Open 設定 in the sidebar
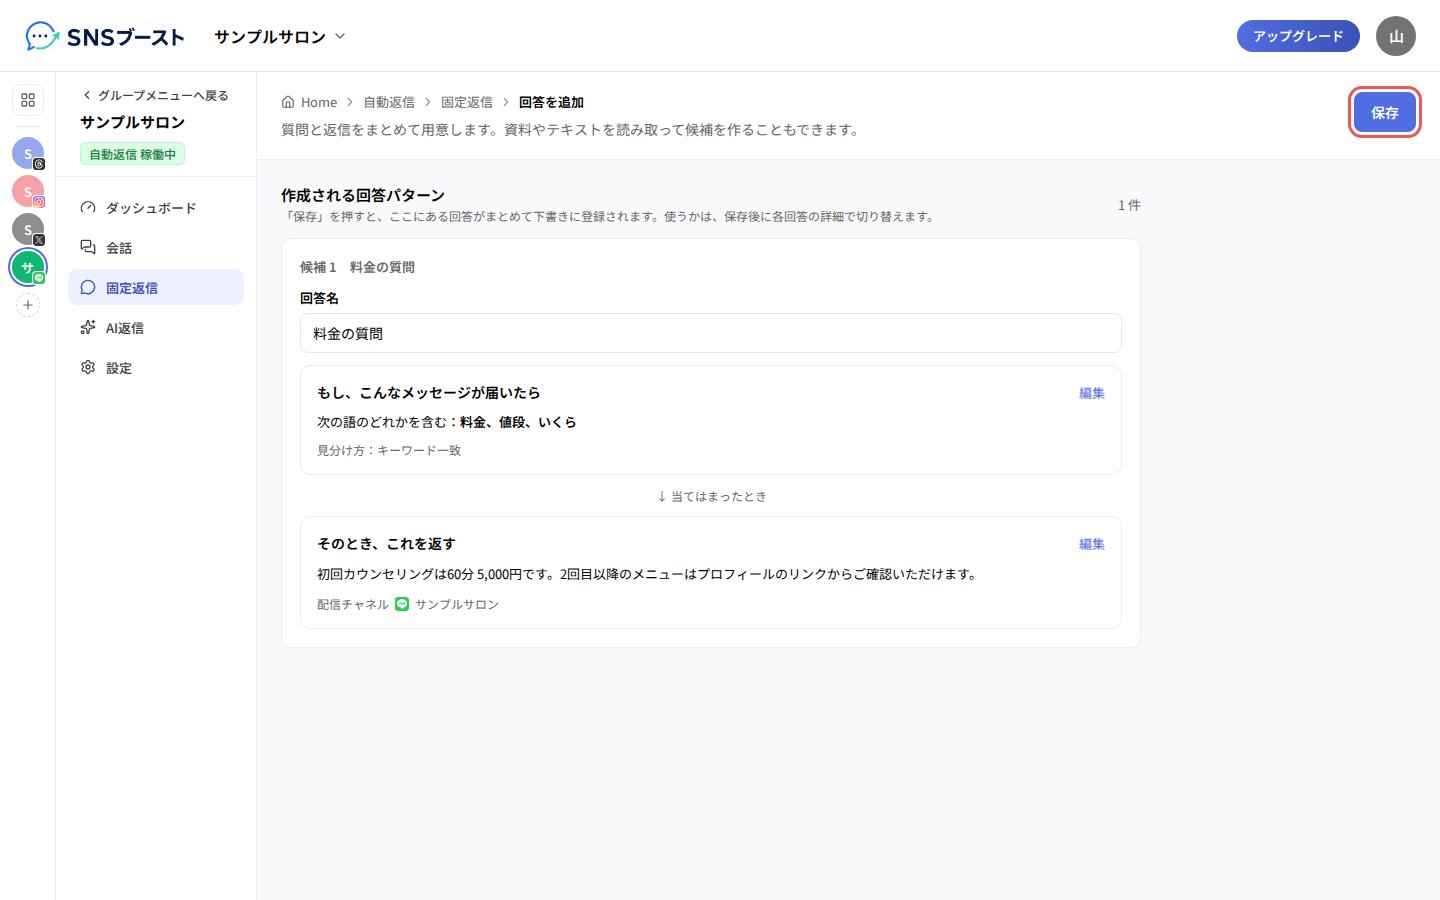The height and width of the screenshot is (900, 1440). [156, 367]
